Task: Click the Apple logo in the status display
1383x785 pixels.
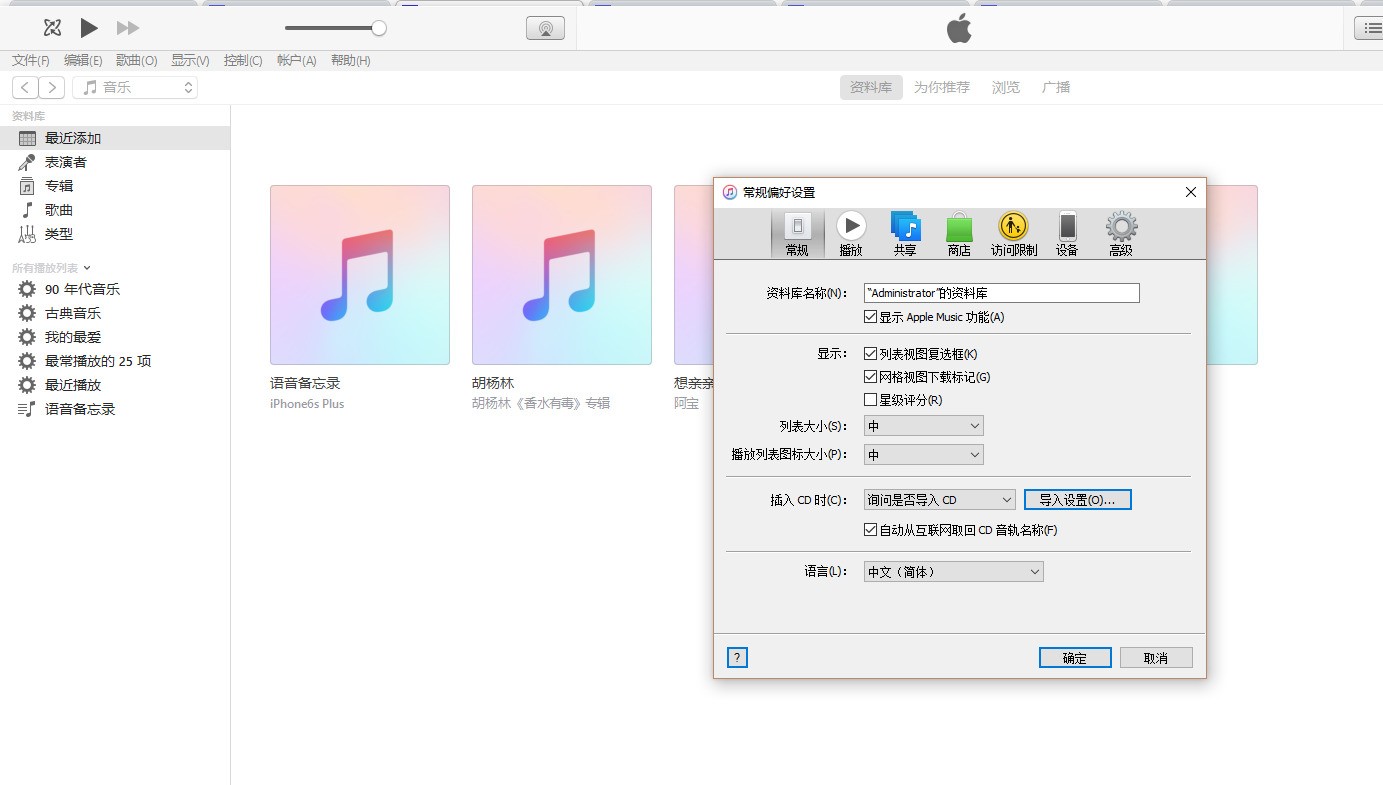Action: (x=959, y=29)
